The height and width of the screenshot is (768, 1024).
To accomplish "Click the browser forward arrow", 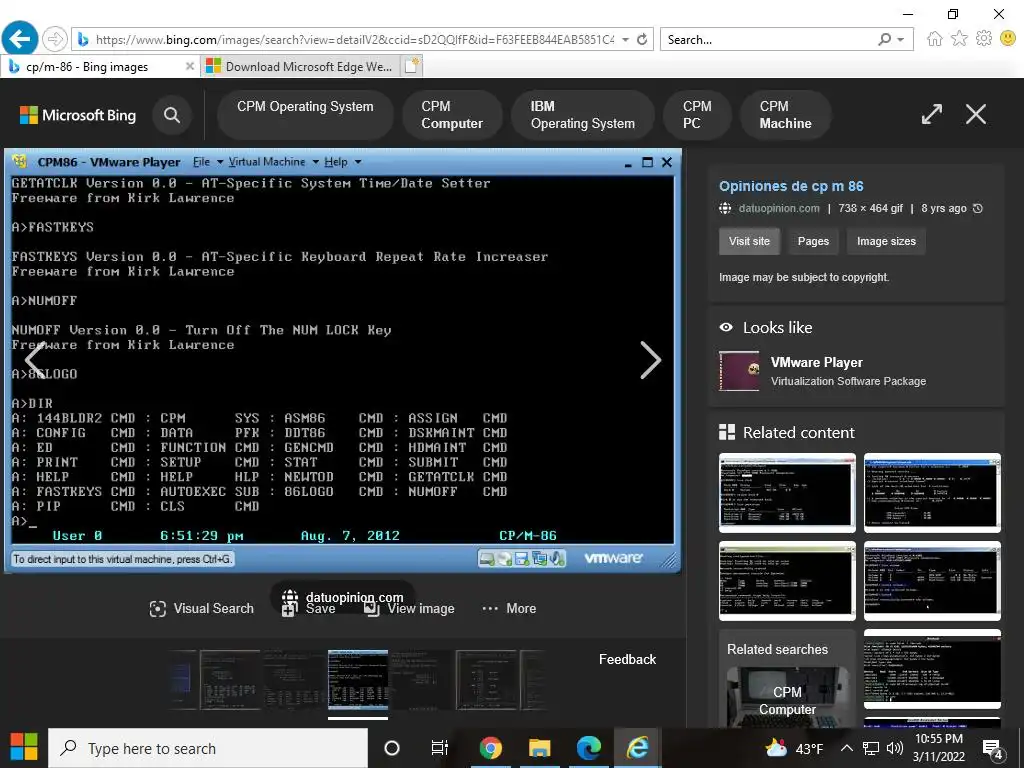I will [x=54, y=40].
